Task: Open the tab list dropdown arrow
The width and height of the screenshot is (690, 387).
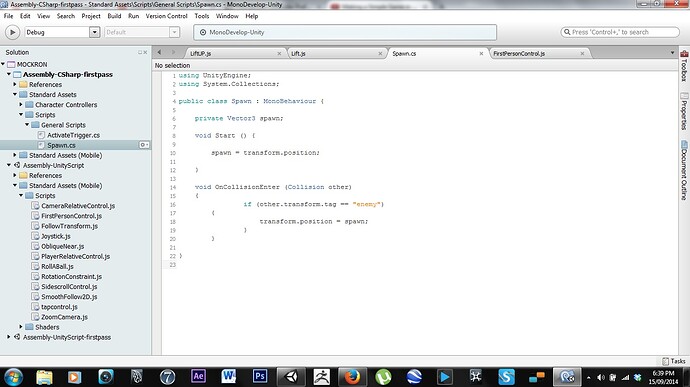Action: [x=672, y=53]
